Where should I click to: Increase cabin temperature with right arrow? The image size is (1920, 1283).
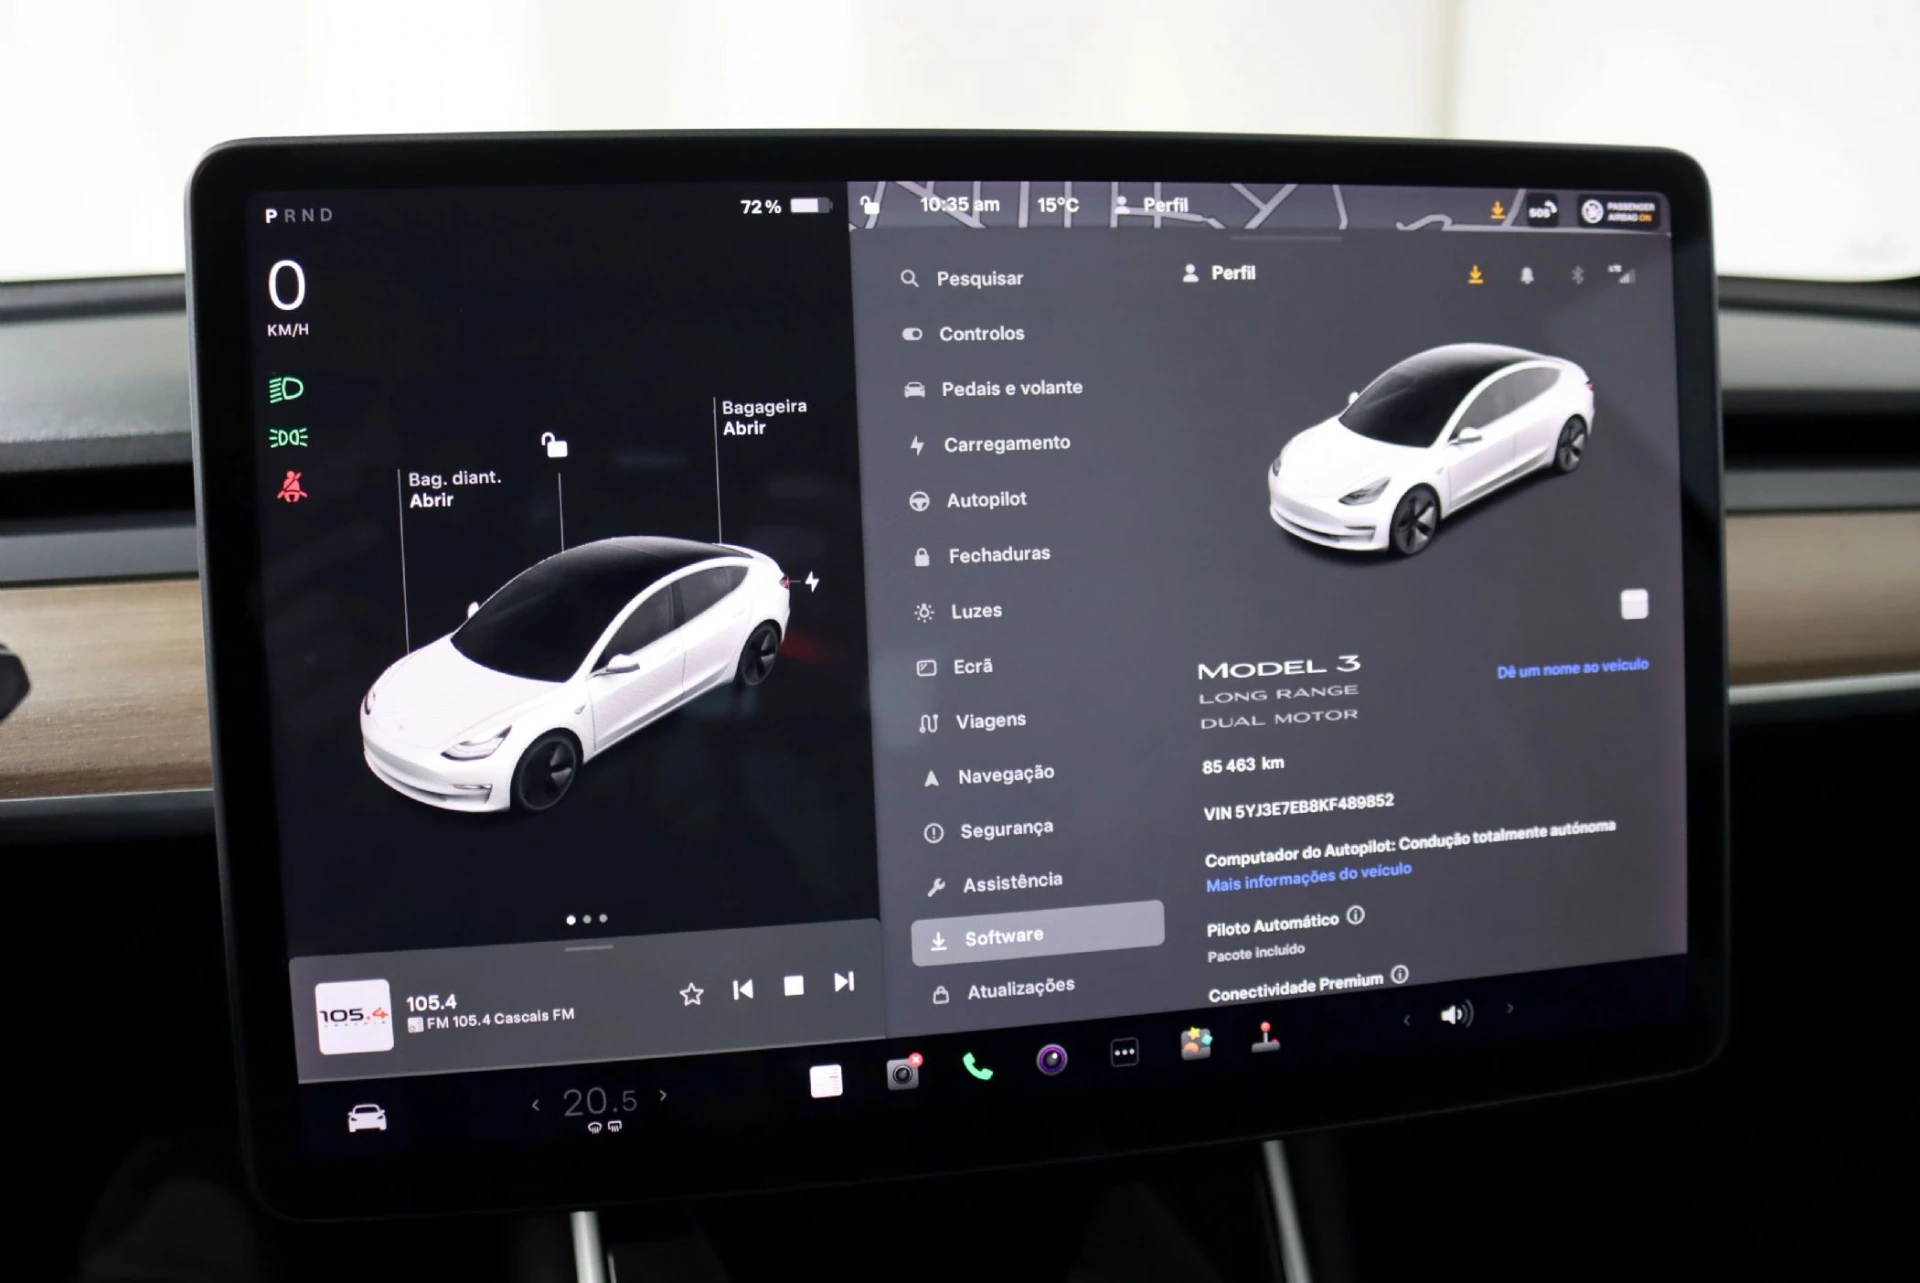[x=663, y=1096]
